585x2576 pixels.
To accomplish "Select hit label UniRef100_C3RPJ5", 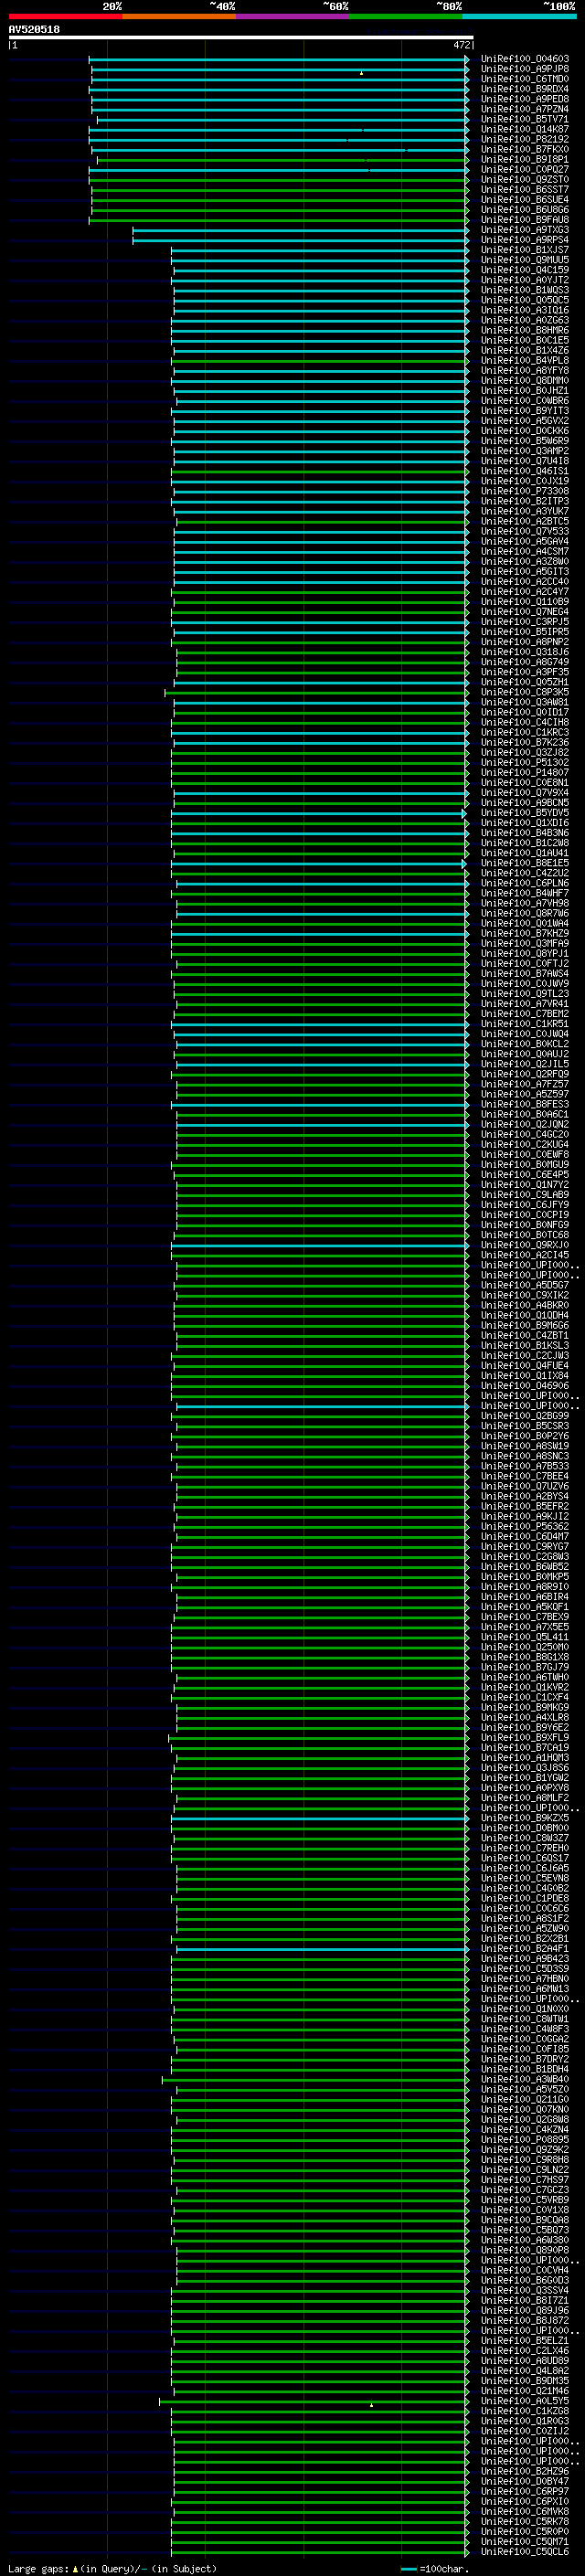I will pyautogui.click(x=525, y=622).
